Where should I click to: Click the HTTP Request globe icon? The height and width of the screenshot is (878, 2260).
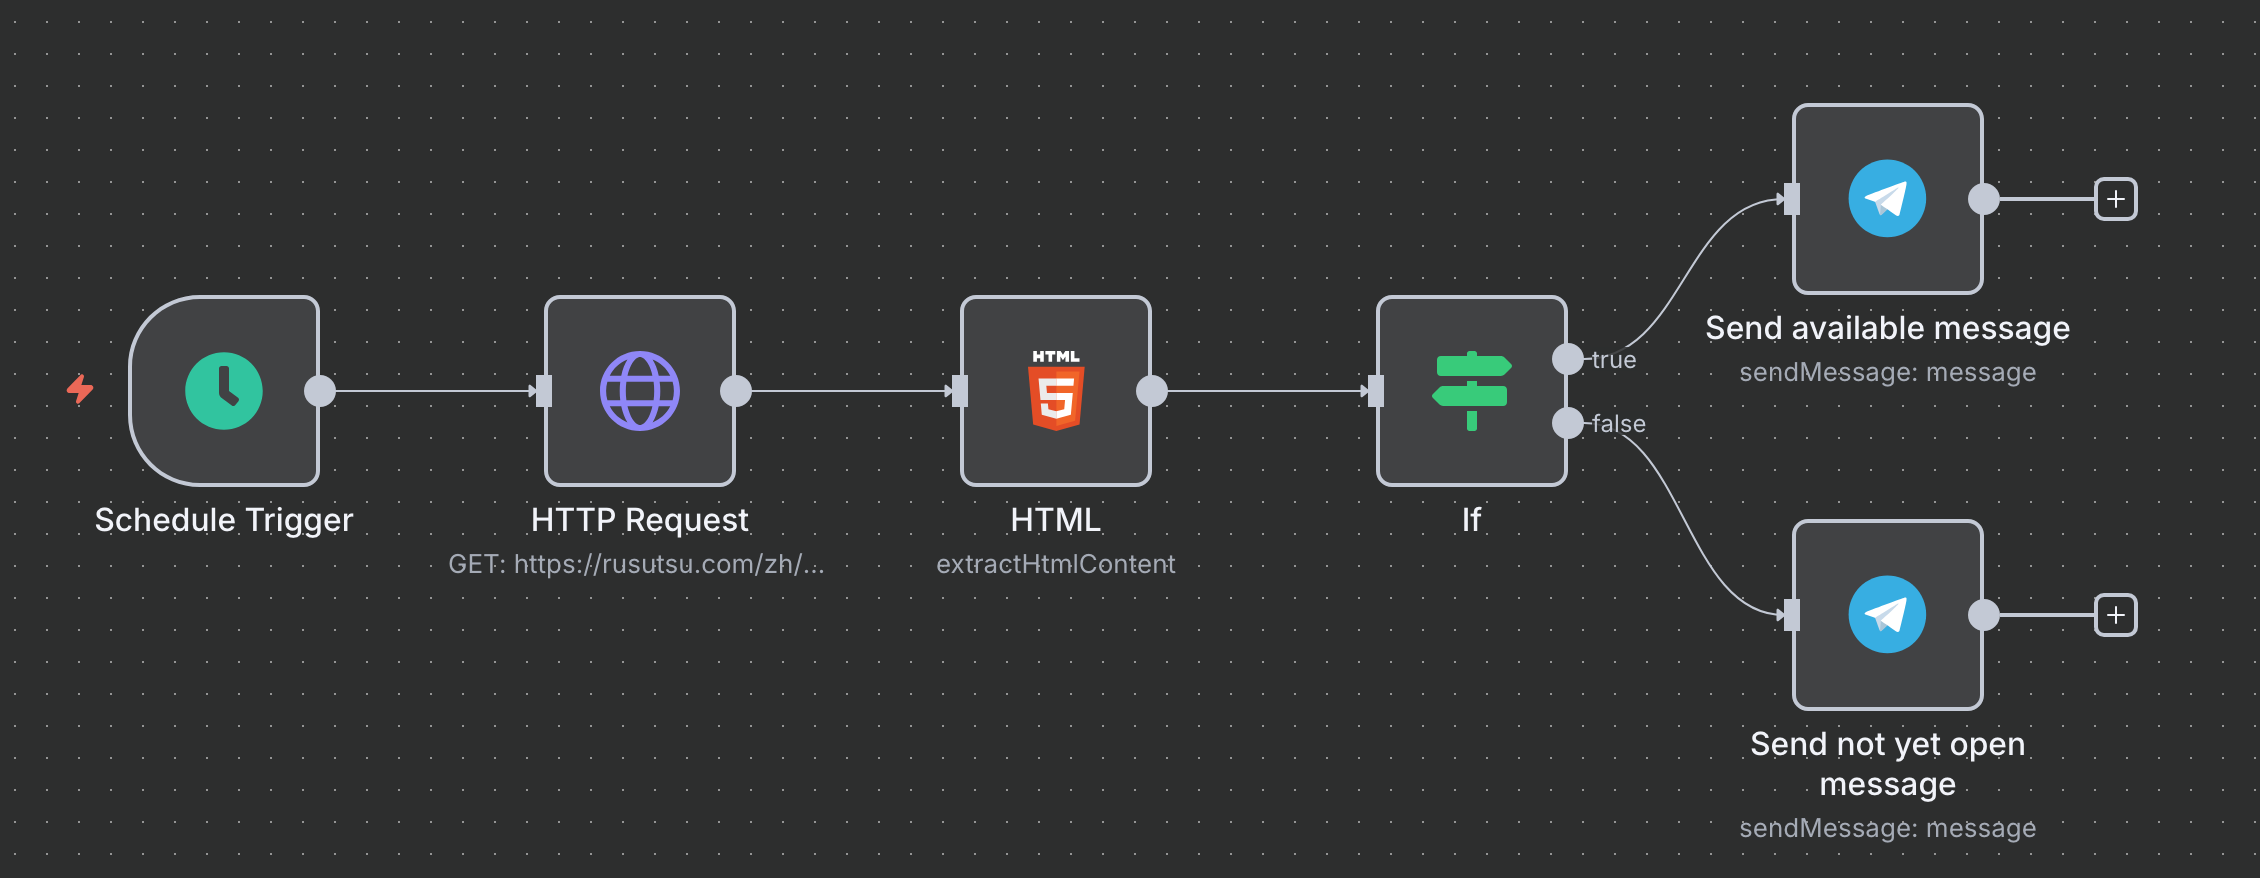pos(640,391)
